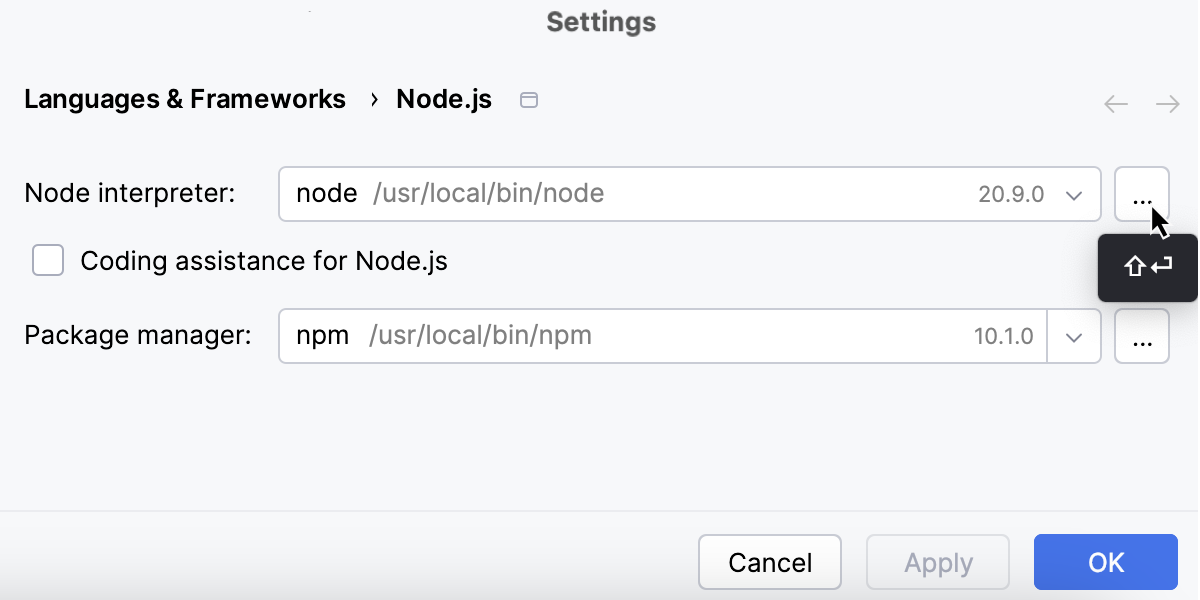Click the npm version label 10.1.0
This screenshot has height=600, width=1200.
tap(1003, 336)
